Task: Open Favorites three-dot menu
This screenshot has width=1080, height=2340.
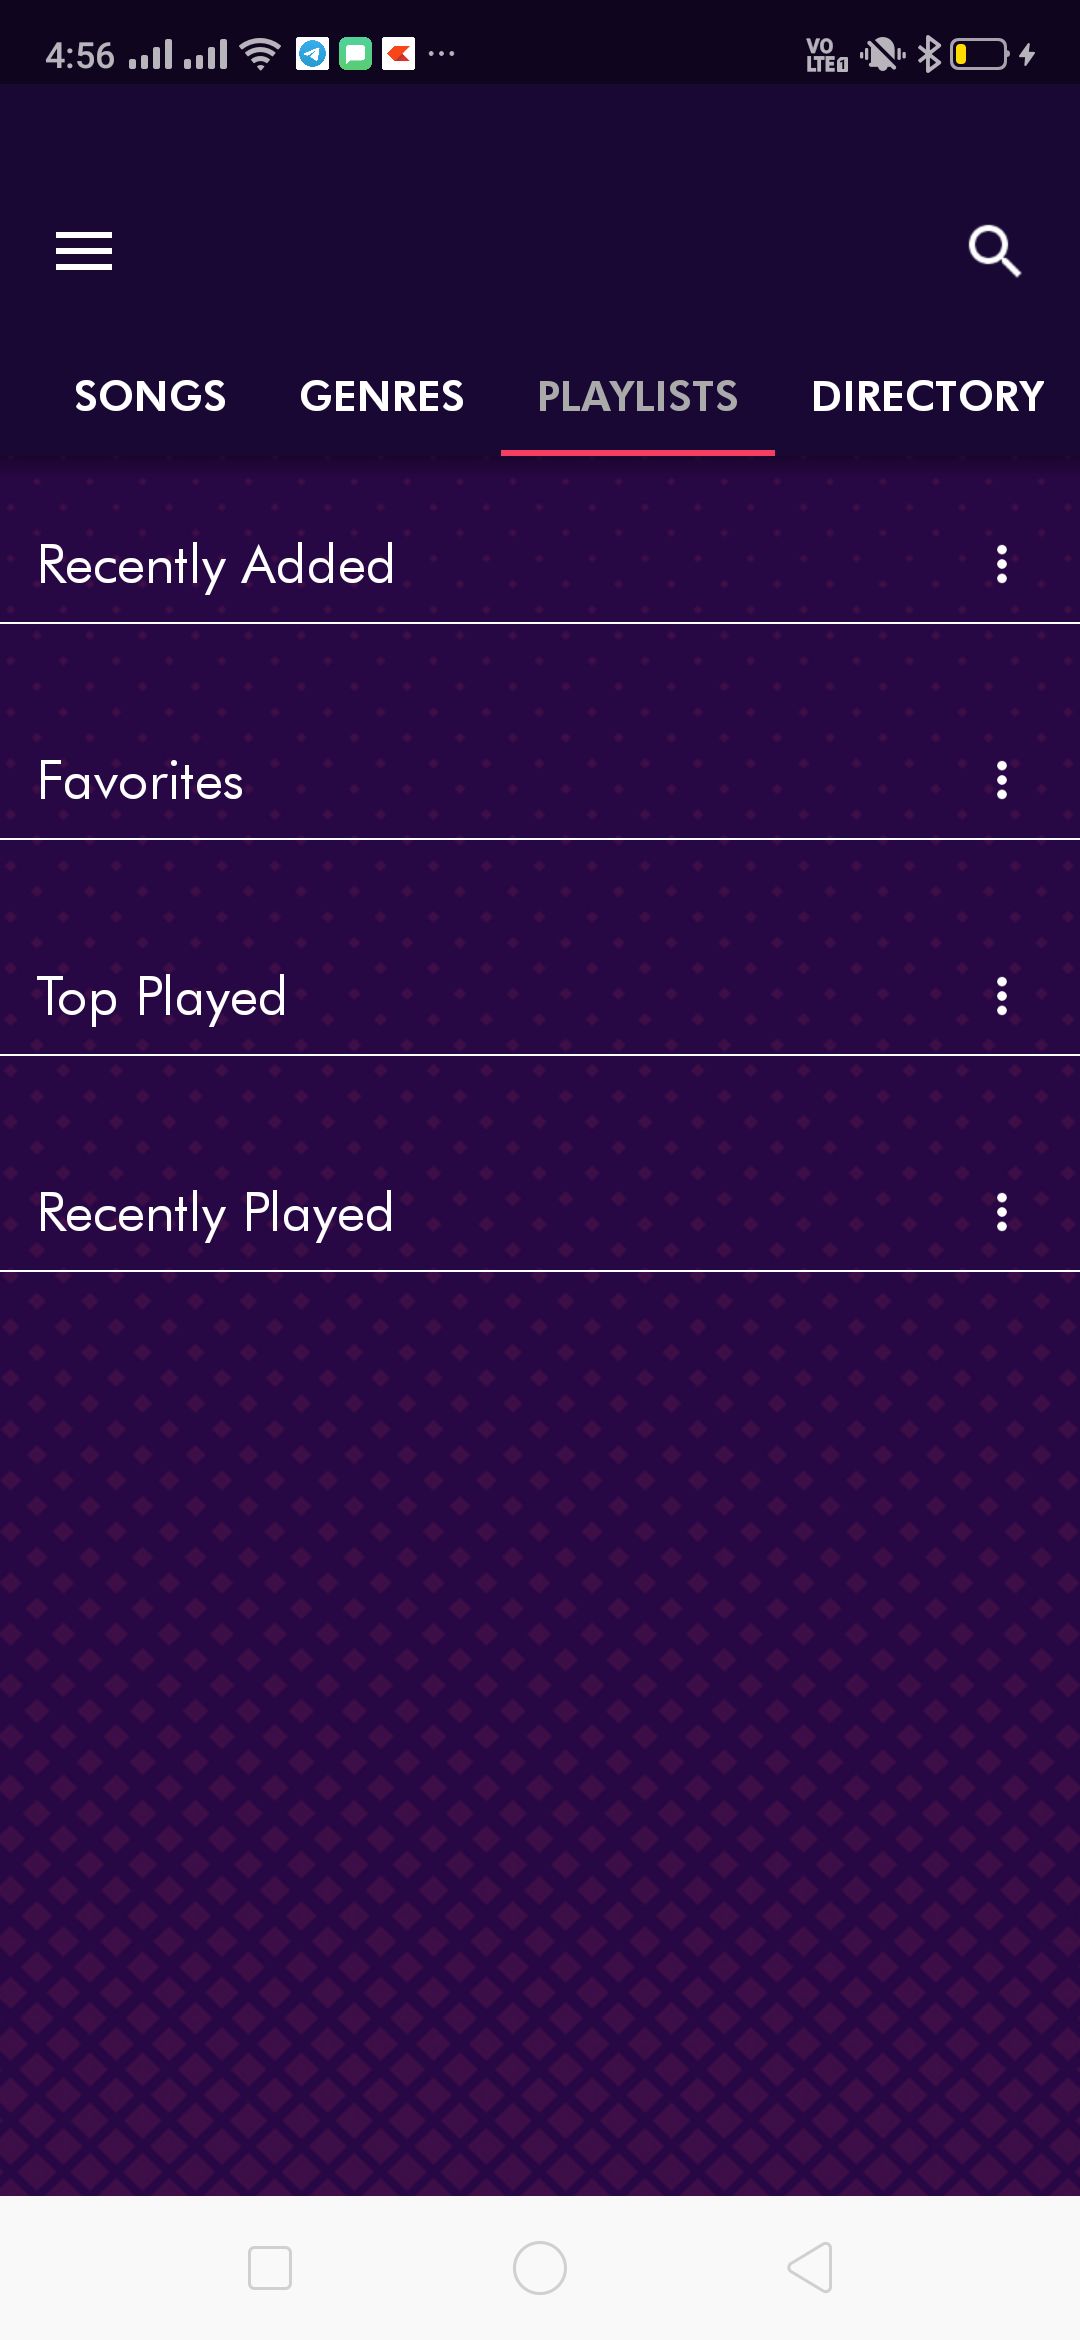Action: coord(1001,781)
